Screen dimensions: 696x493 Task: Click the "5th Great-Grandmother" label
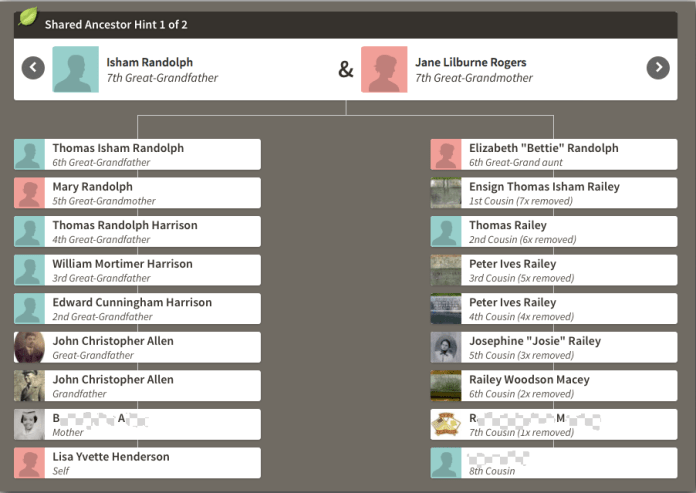click(104, 201)
